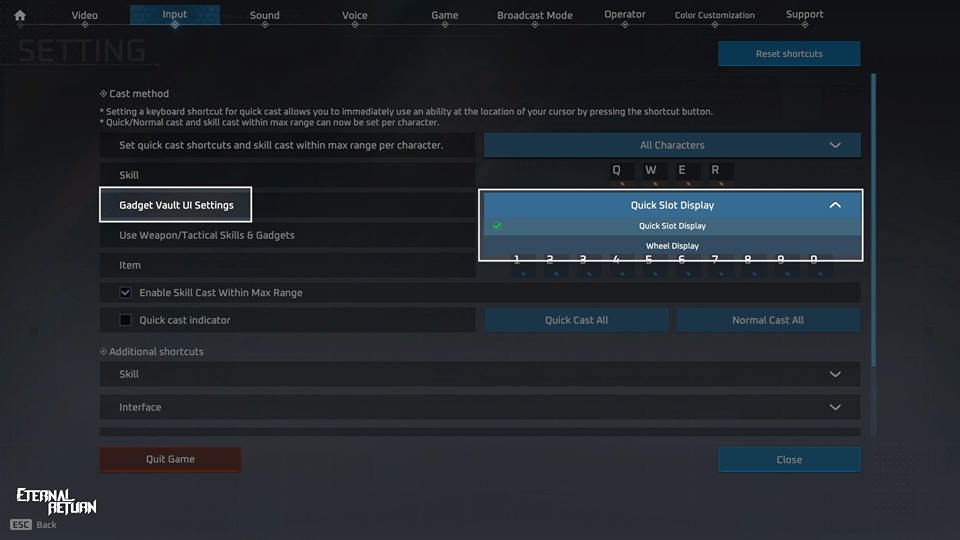Viewport: 960px width, 540px height.
Task: Click the settings panel vertical scrollbar
Action: click(874, 220)
